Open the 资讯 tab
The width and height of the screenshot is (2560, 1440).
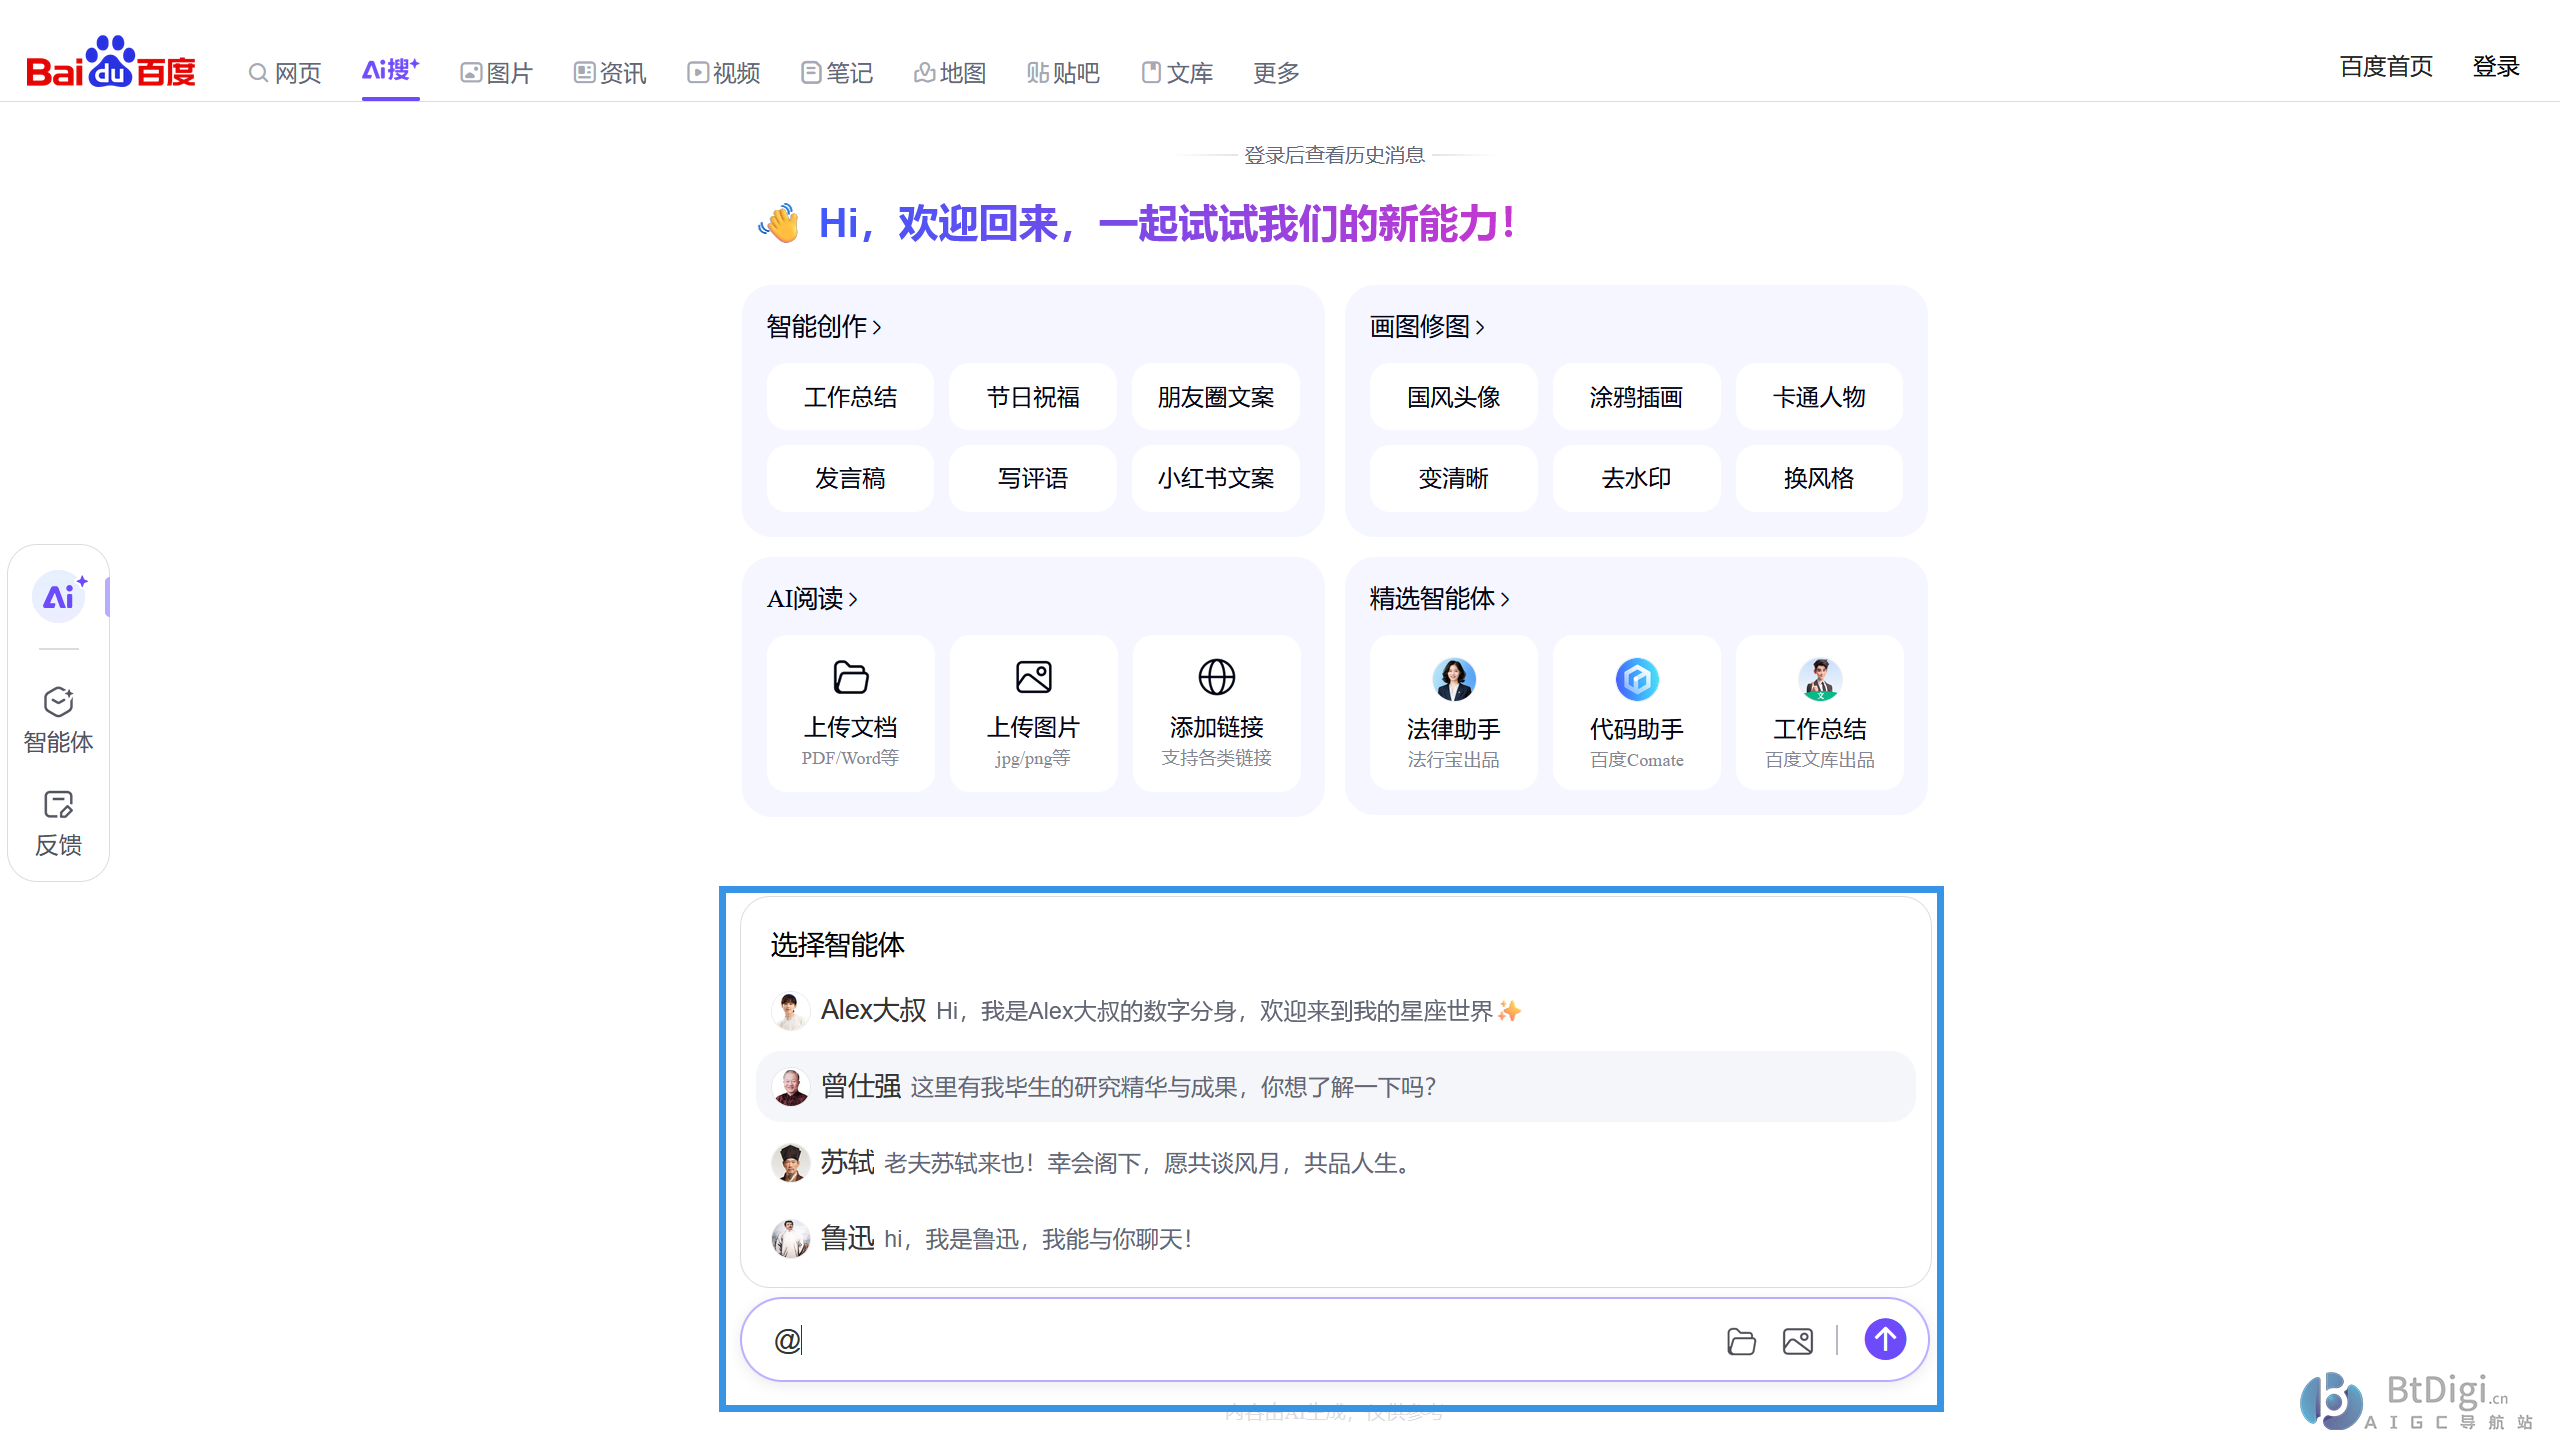610,73
